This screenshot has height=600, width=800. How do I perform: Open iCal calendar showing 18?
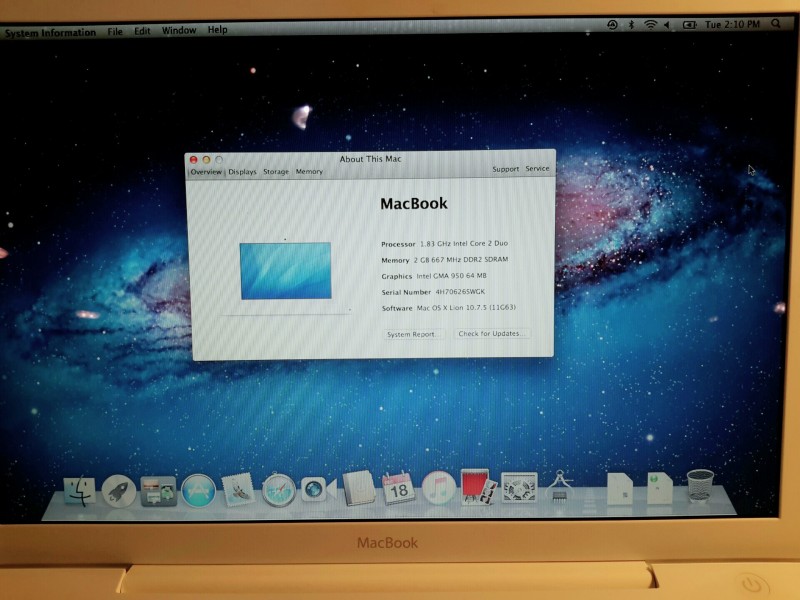pos(398,488)
